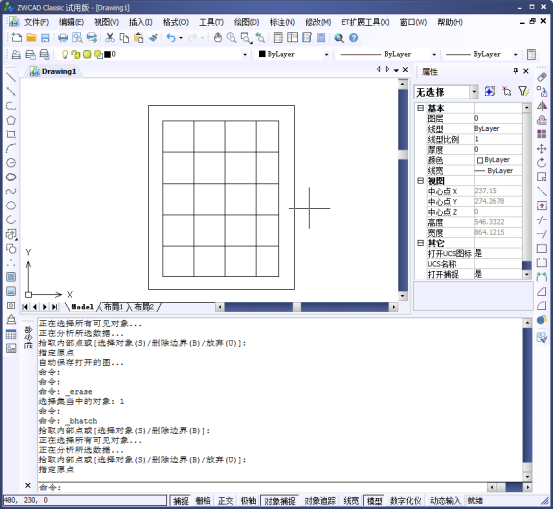Cut selection with the scissors icon
The width and height of the screenshot is (554, 509).
click(110, 37)
